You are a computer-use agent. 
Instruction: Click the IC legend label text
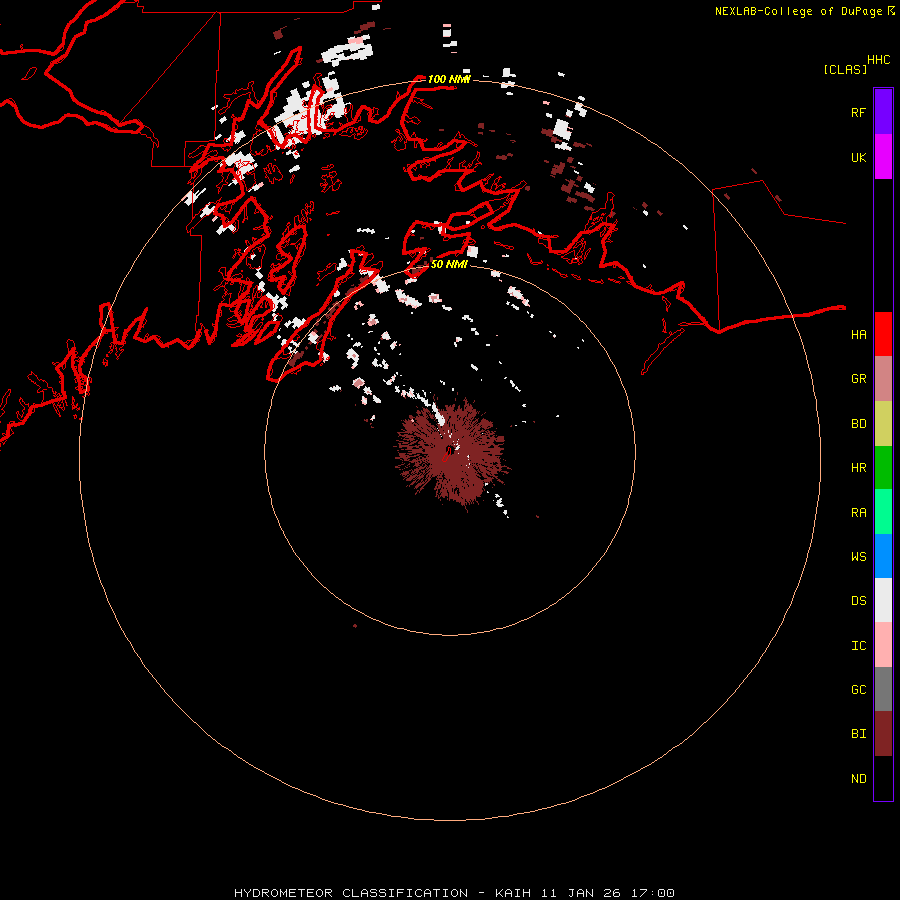(858, 645)
